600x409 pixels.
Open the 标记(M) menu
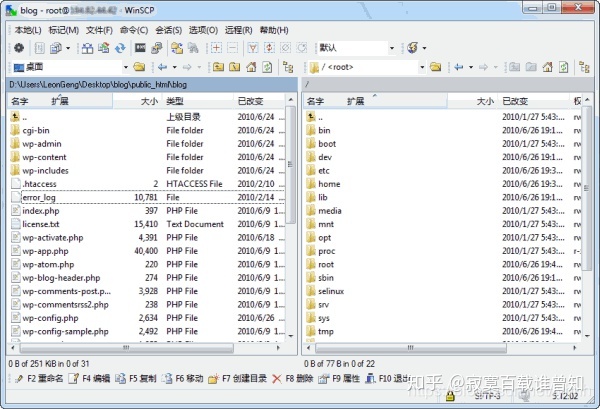(64, 30)
